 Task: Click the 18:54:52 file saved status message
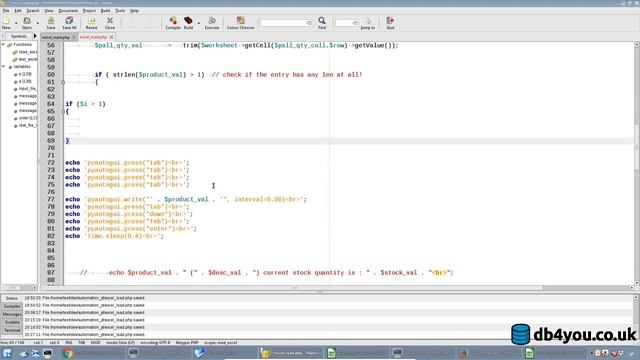[x=84, y=305]
